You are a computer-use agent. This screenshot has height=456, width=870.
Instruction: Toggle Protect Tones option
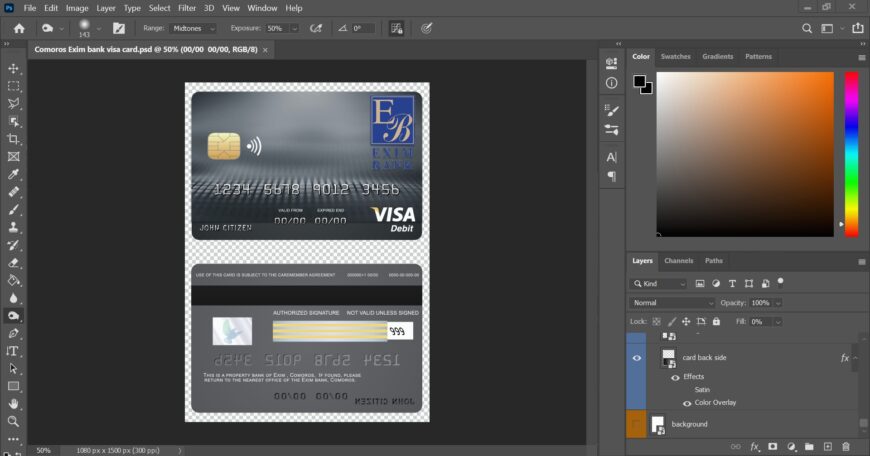point(397,28)
